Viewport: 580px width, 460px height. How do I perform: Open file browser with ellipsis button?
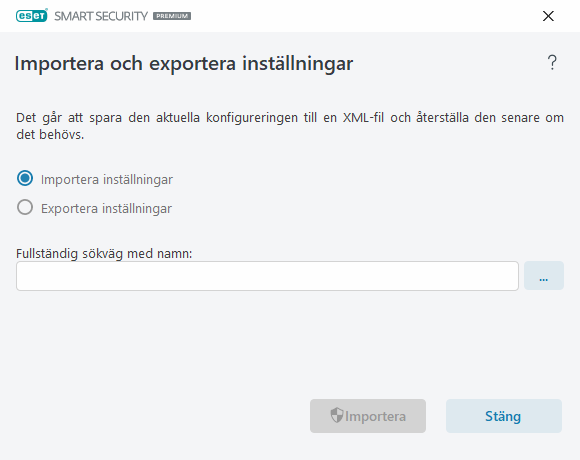tap(544, 276)
